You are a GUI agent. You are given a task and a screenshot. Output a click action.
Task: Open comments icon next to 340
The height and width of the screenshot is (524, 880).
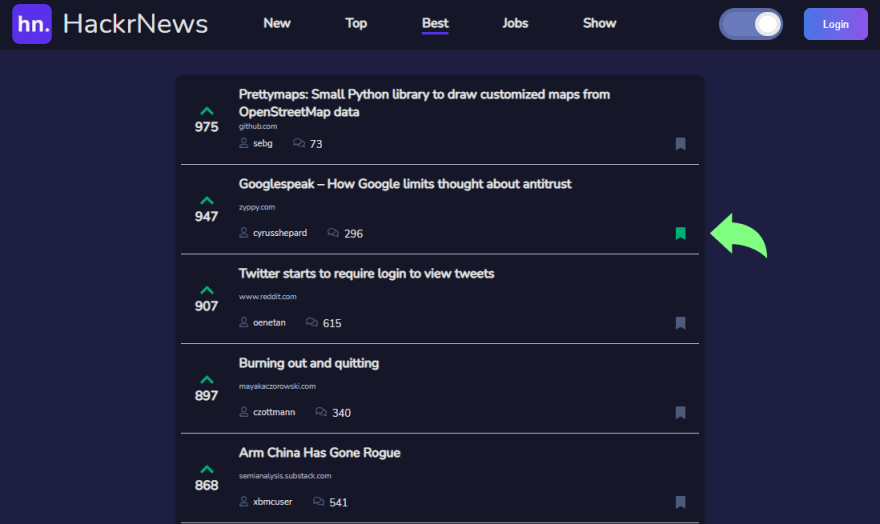(321, 412)
